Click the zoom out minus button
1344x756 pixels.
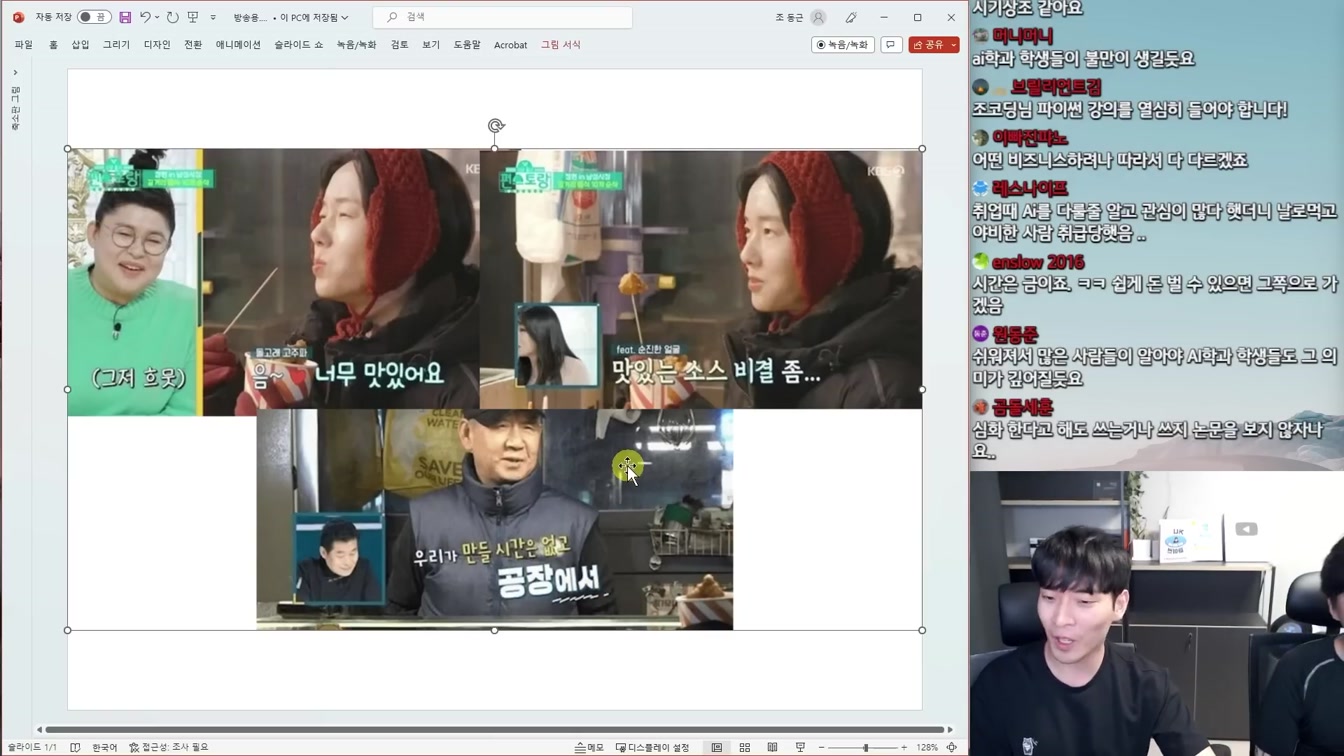point(821,747)
